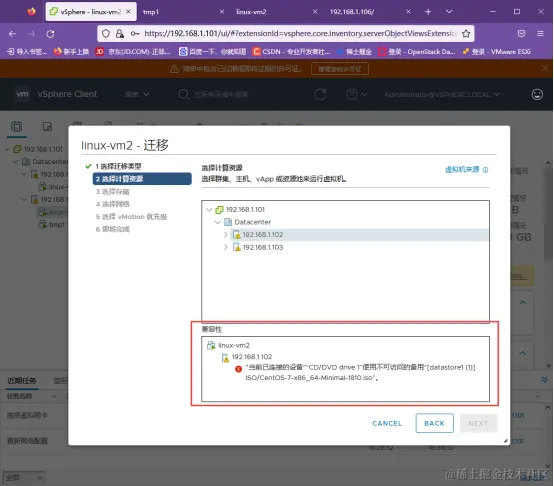Click the browser back arrow

pyautogui.click(x=12, y=34)
